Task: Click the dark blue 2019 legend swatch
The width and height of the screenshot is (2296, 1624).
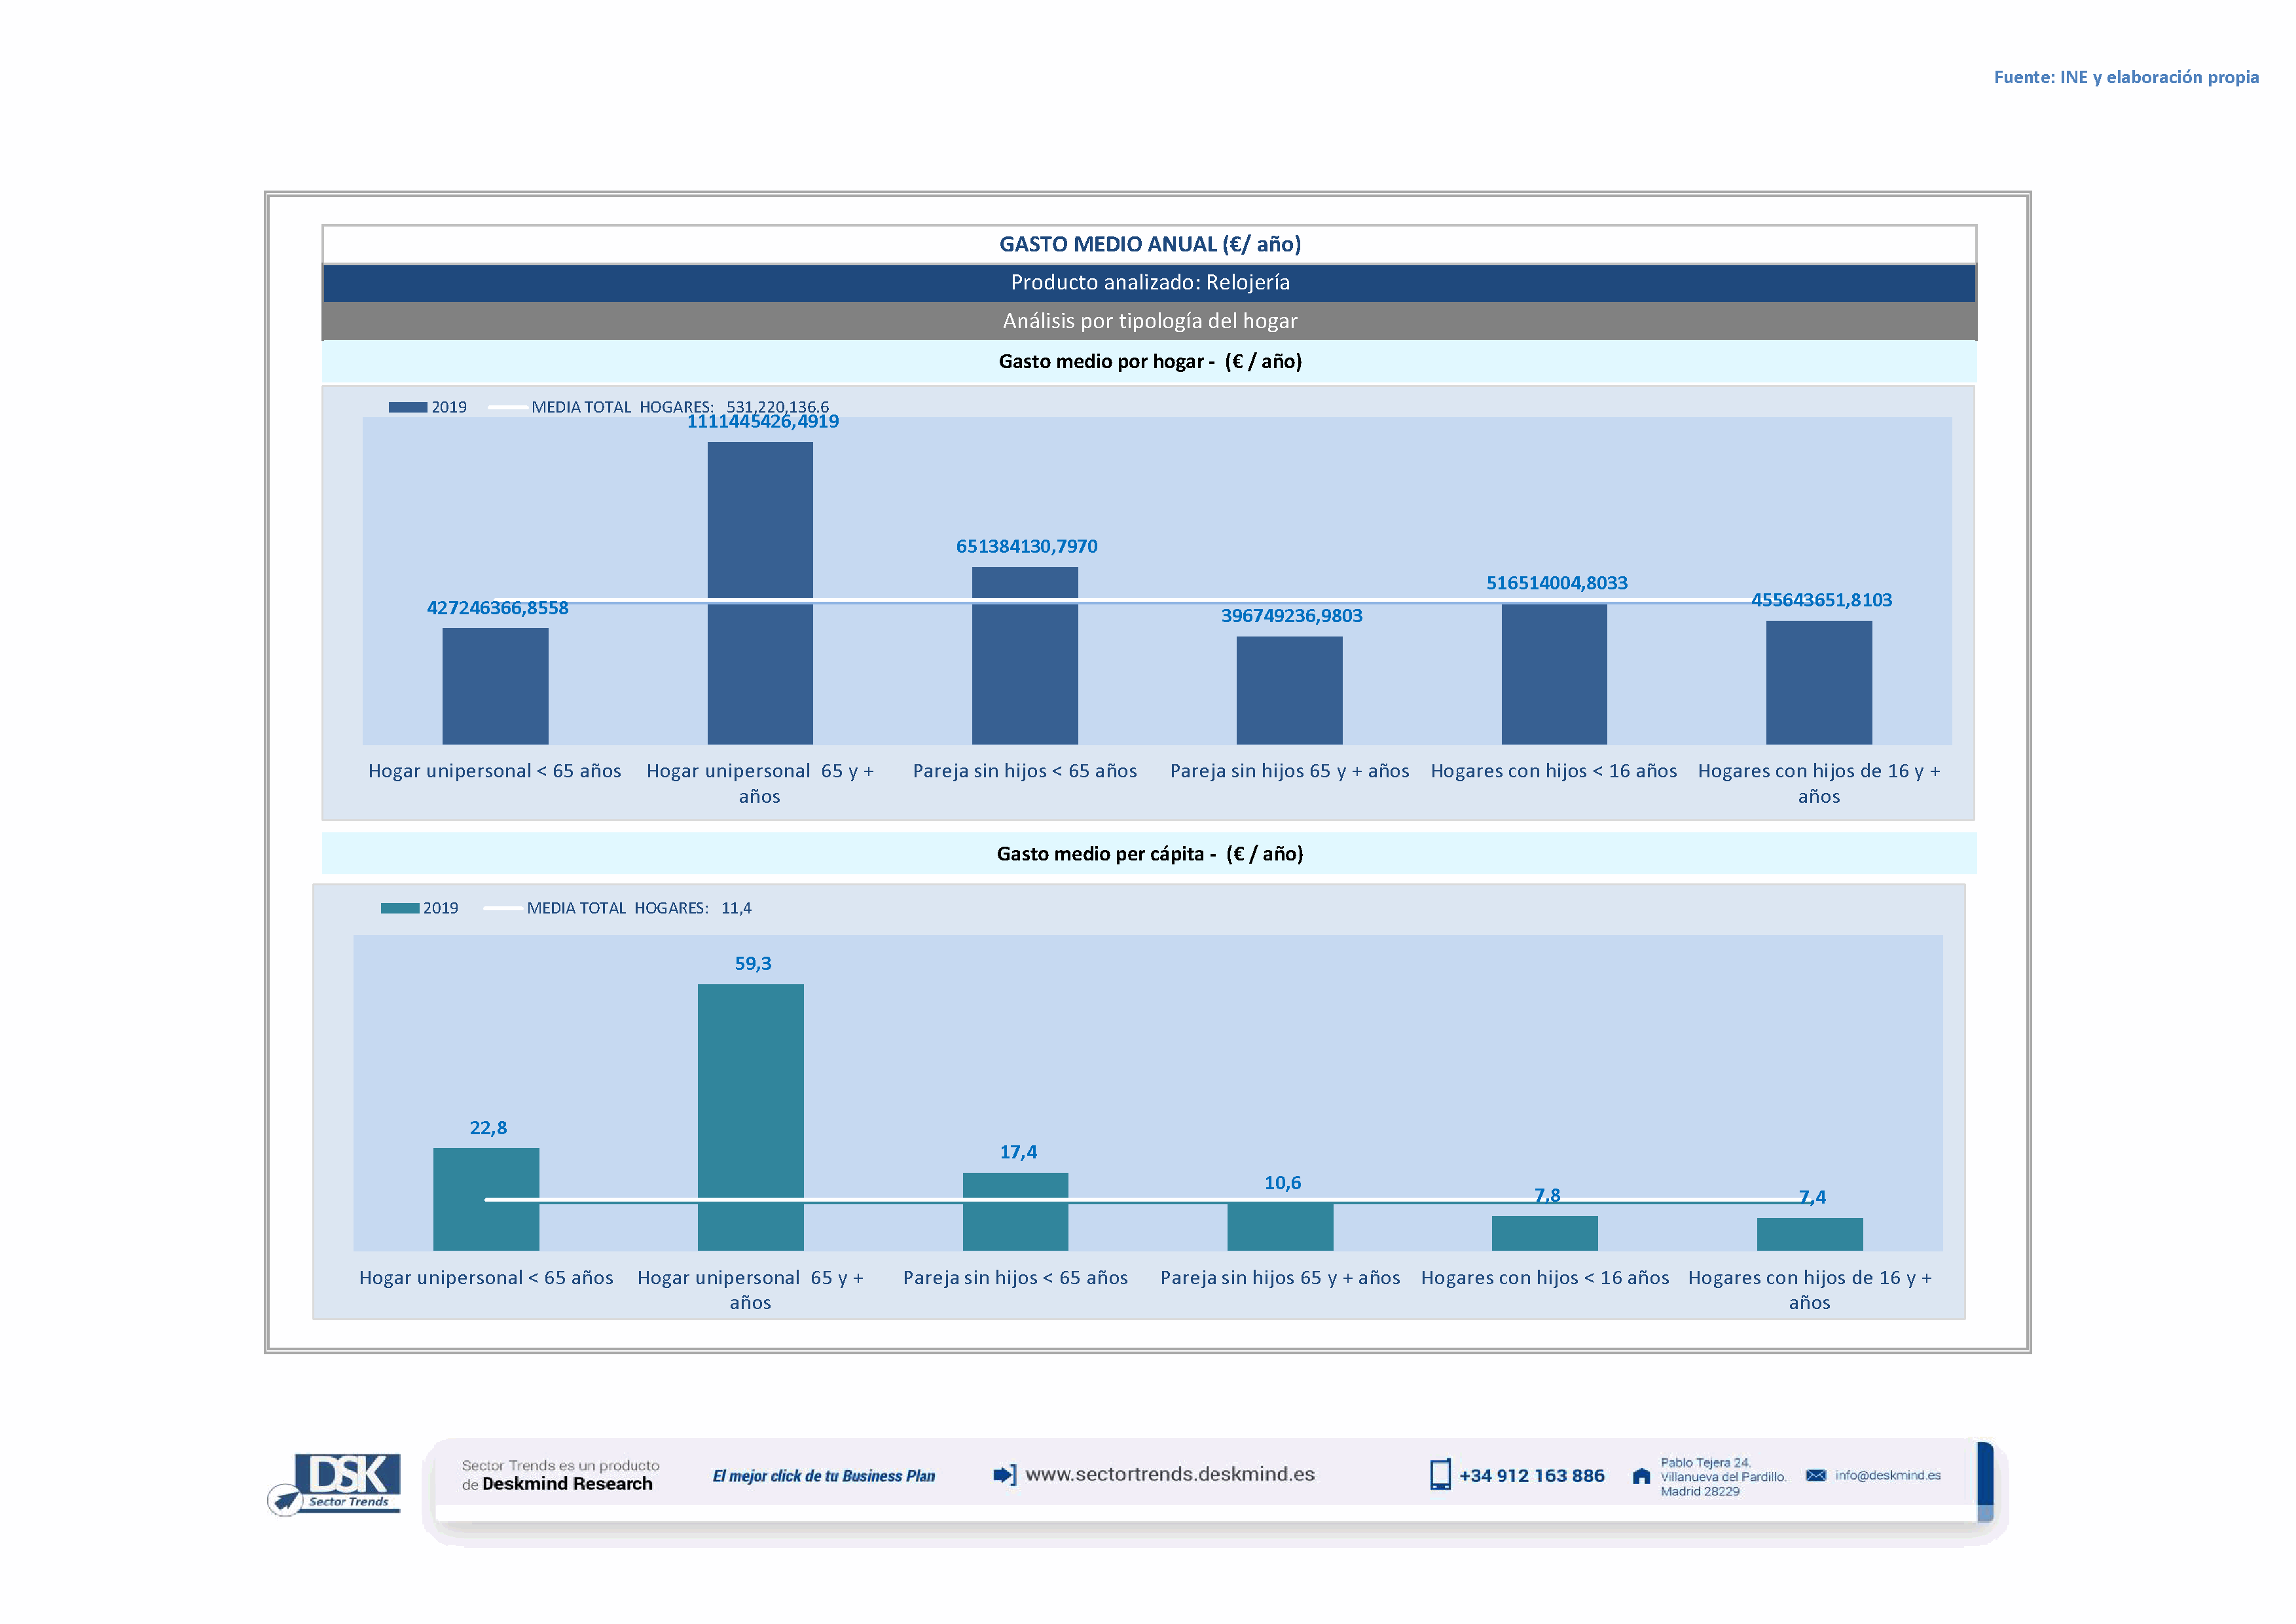Action: point(407,407)
